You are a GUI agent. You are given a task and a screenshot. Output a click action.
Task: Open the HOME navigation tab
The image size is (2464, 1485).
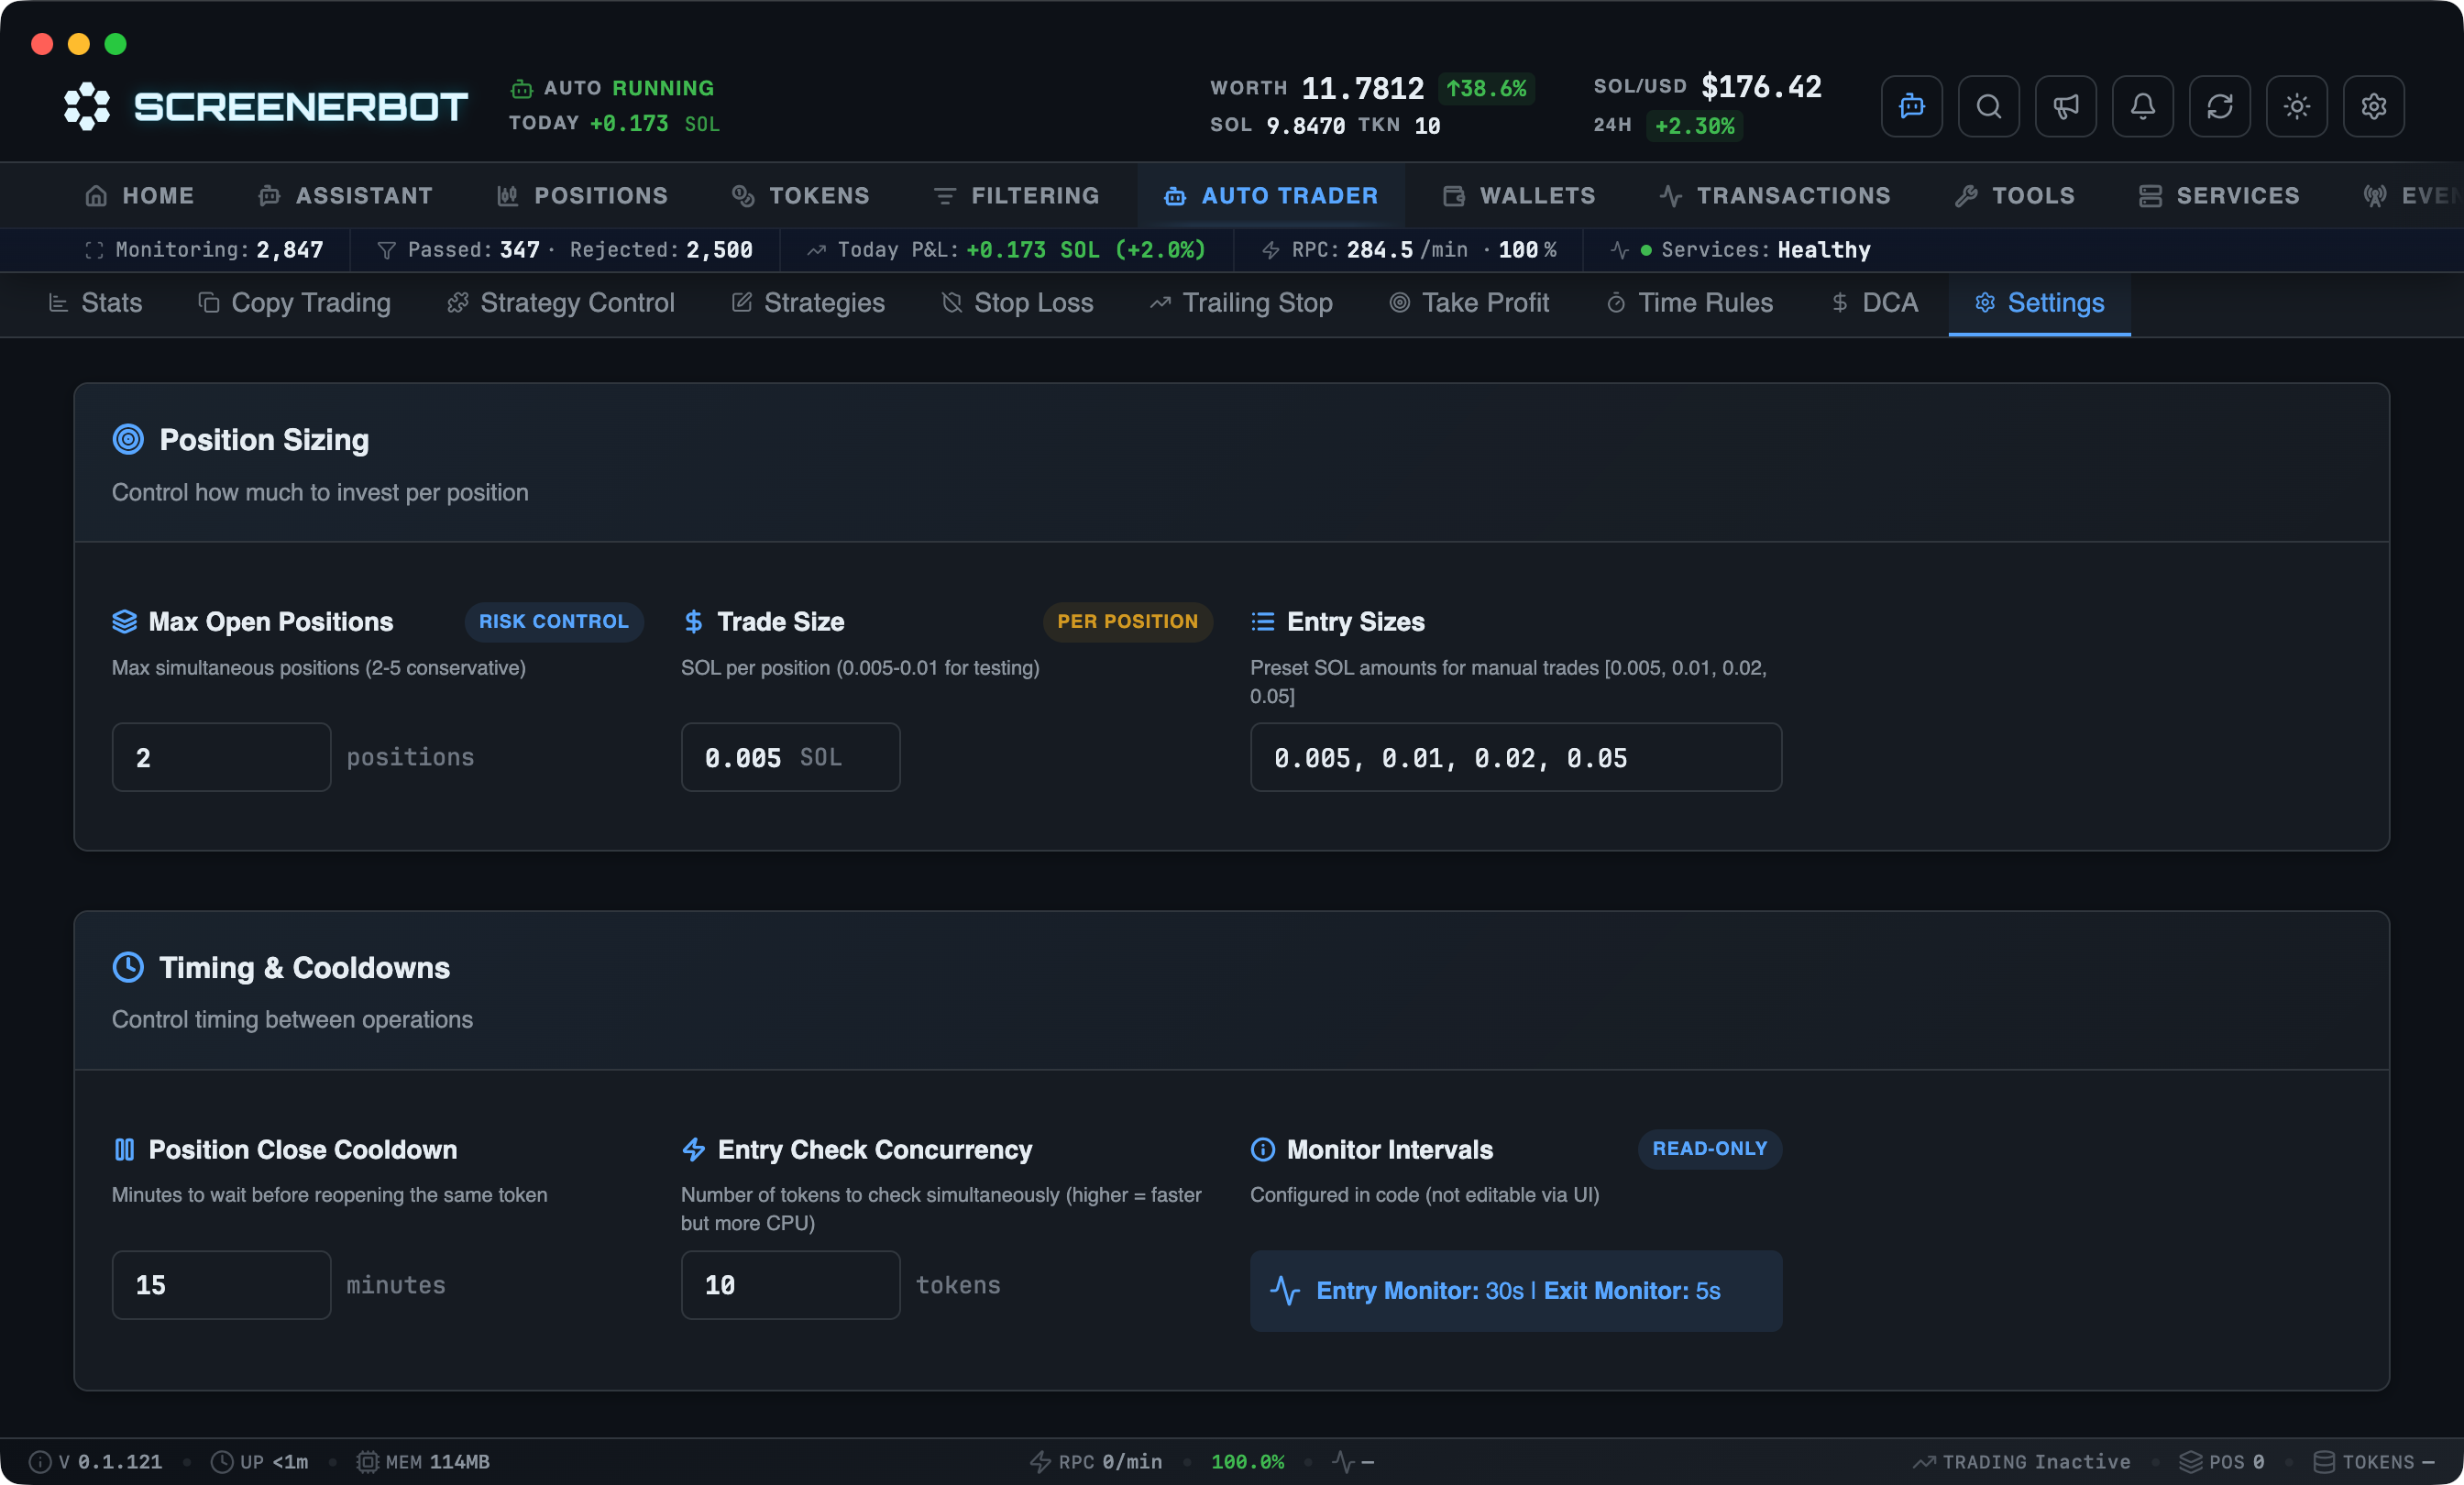coord(139,195)
